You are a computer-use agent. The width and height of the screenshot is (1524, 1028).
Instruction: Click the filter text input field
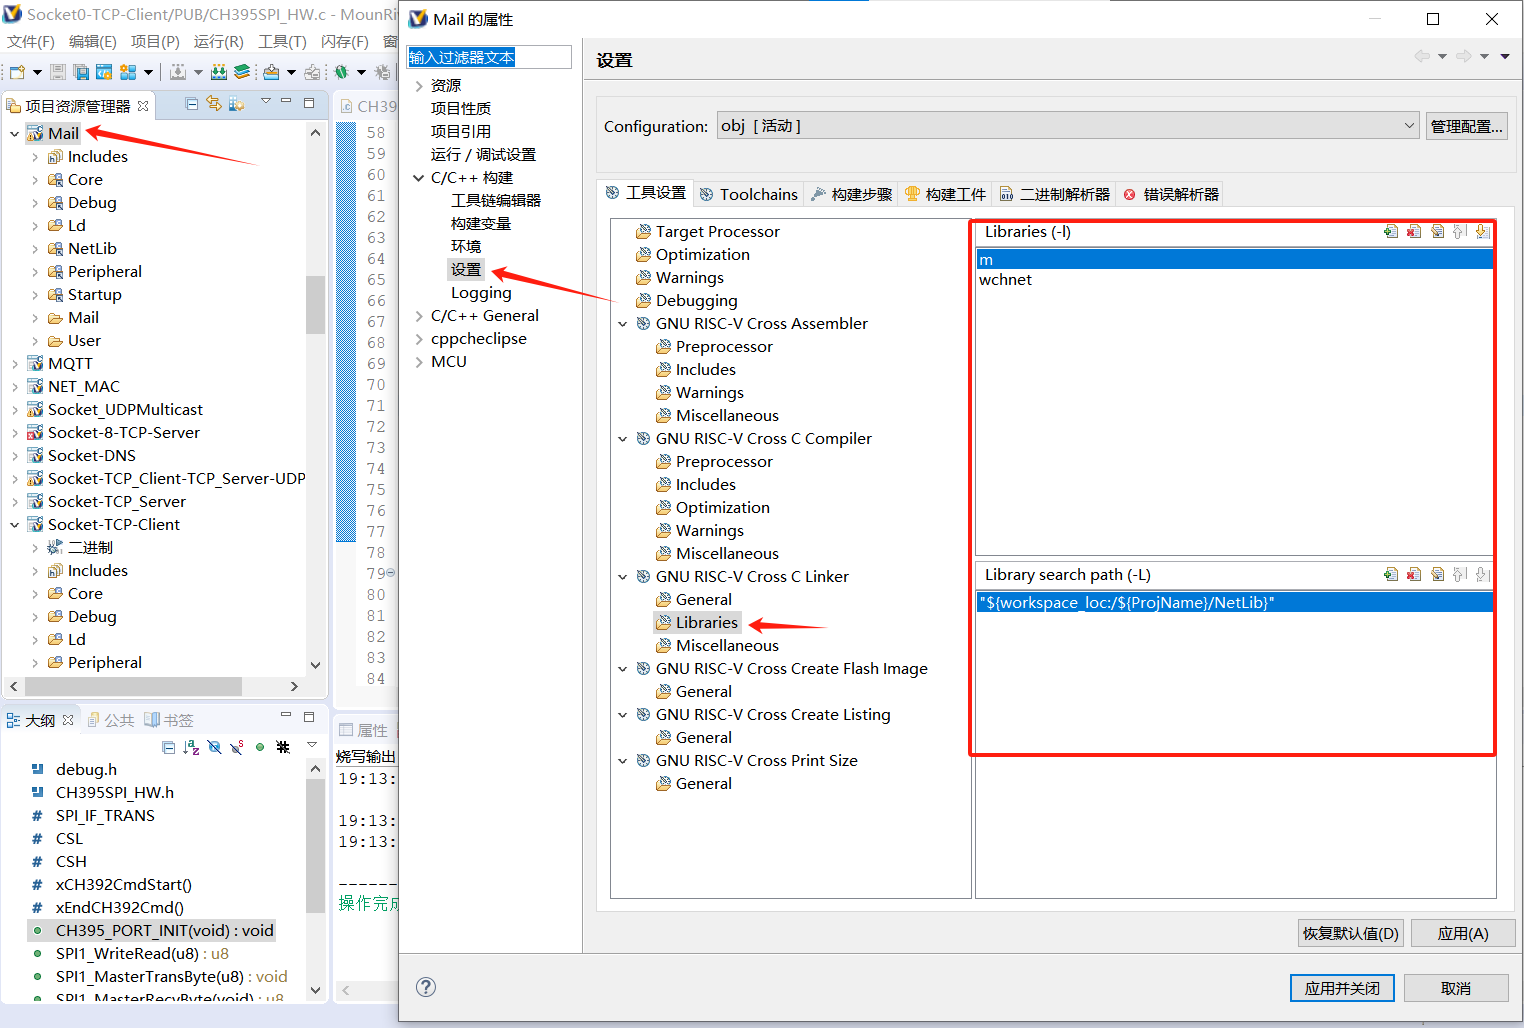click(489, 57)
